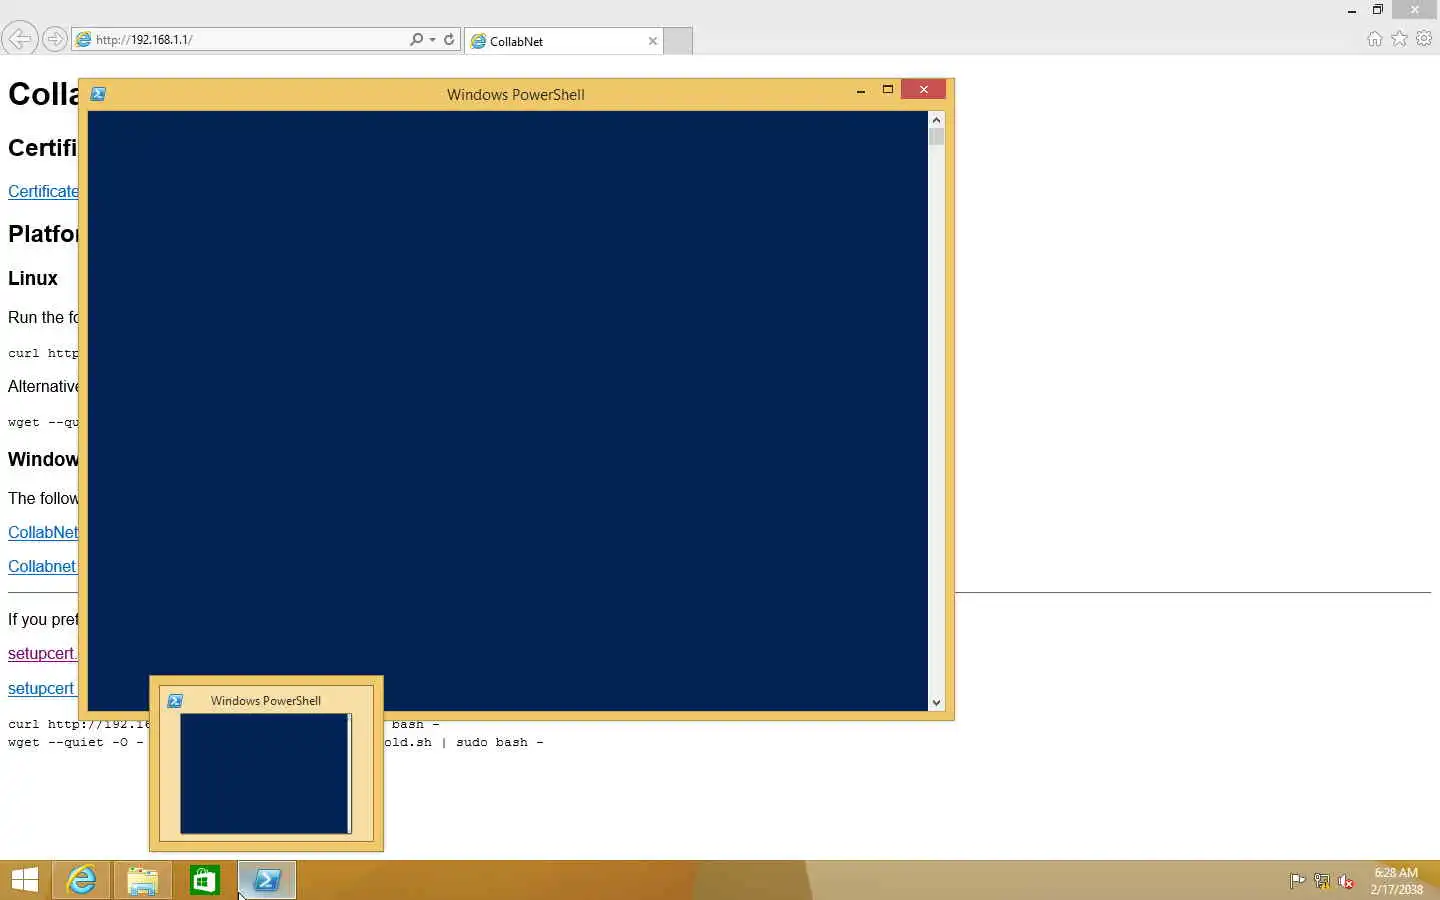The image size is (1440, 900).
Task: Refresh the CollabNet page
Action: (x=449, y=39)
